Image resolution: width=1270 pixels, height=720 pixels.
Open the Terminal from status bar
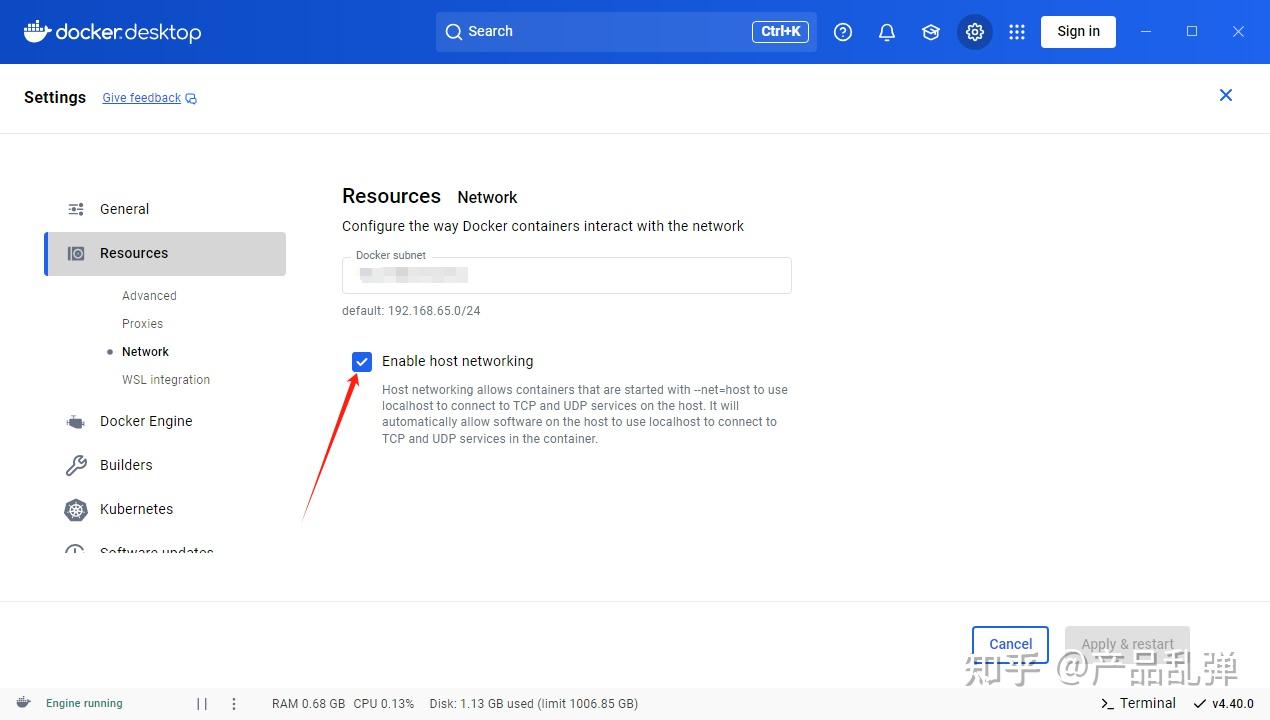coord(1138,703)
